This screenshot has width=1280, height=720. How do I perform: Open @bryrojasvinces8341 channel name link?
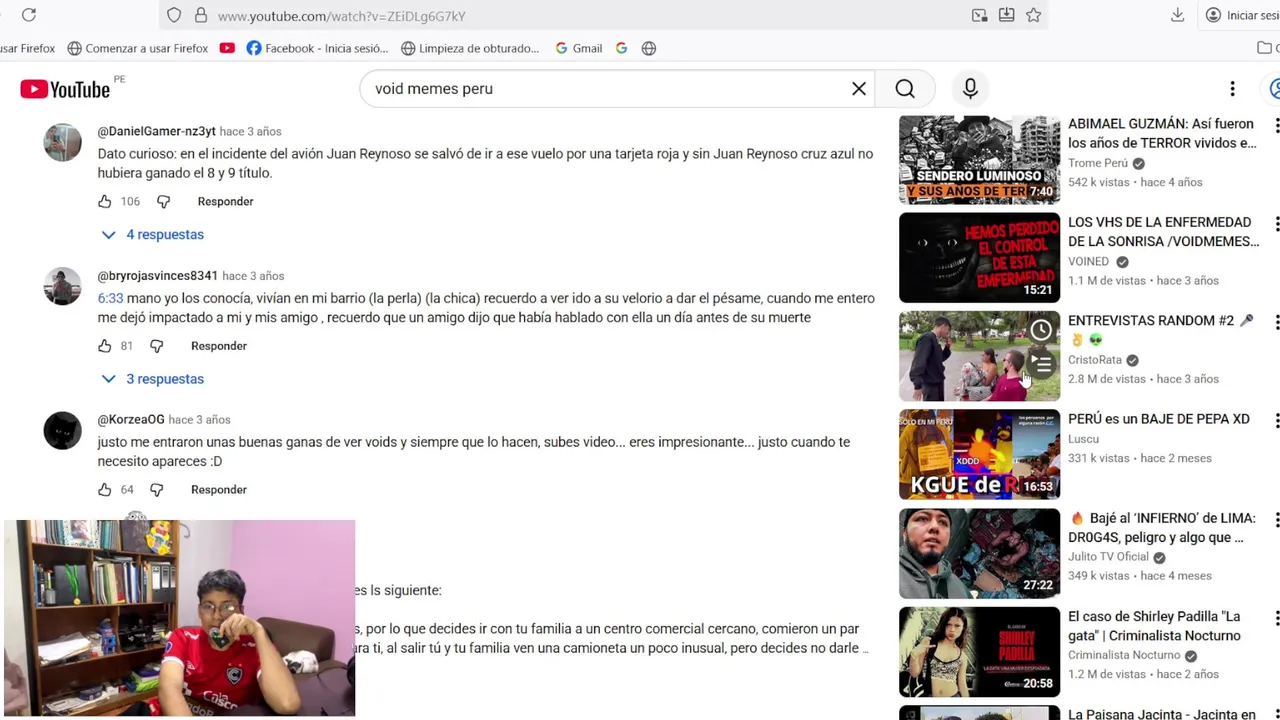coord(157,276)
